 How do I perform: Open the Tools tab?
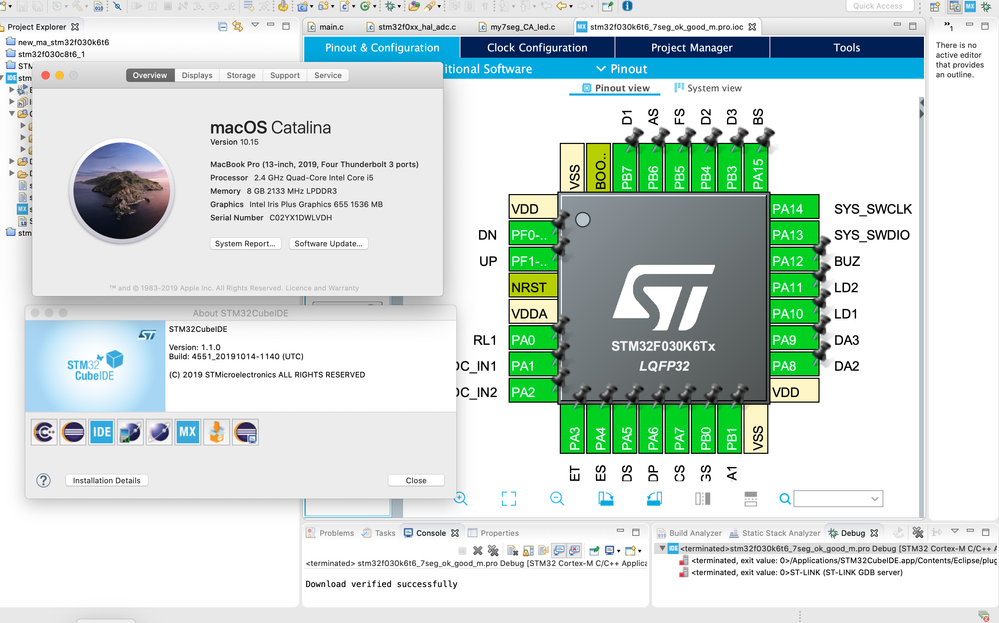point(847,47)
